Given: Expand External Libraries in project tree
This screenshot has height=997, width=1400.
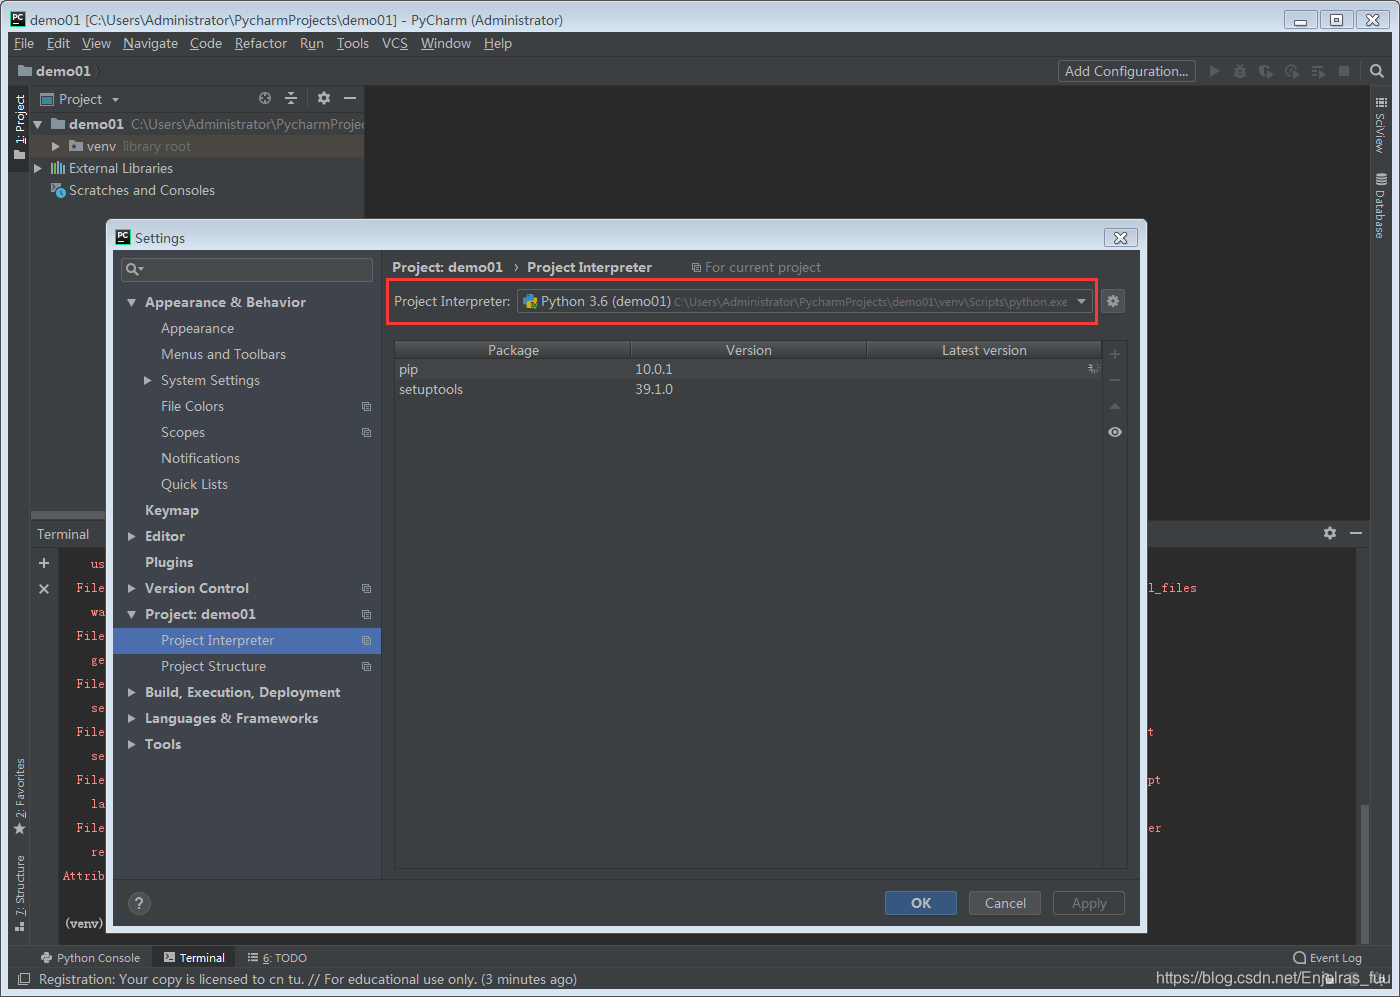Looking at the screenshot, I should 38,168.
